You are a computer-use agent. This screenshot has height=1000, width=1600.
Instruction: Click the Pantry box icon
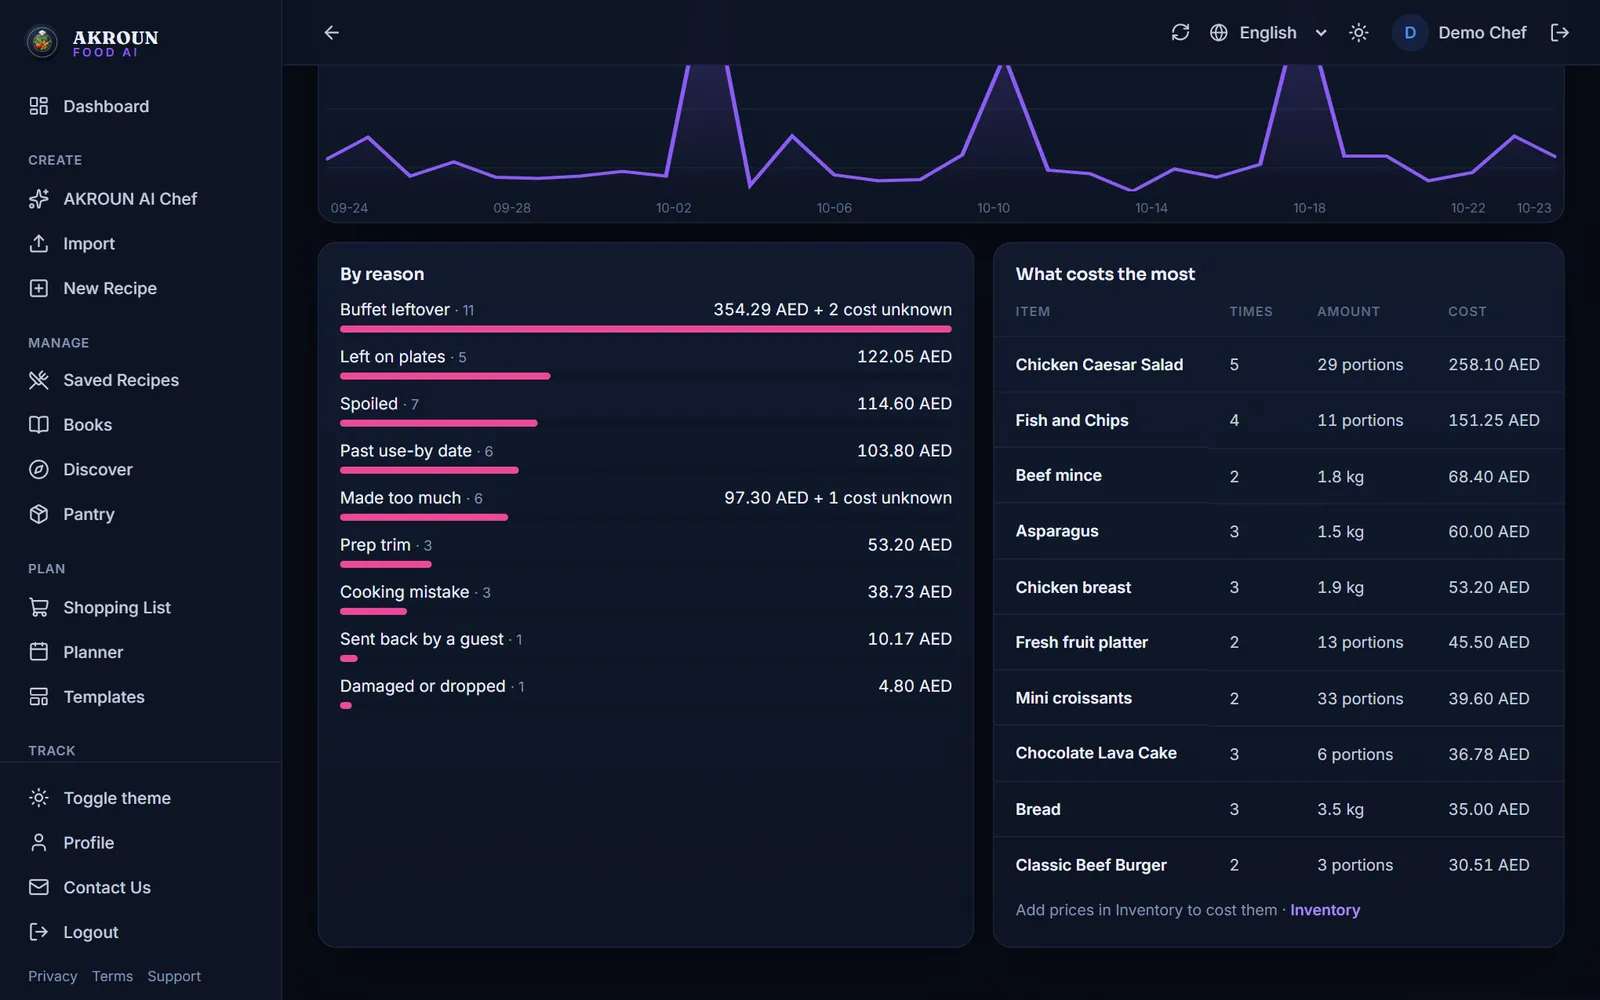39,514
